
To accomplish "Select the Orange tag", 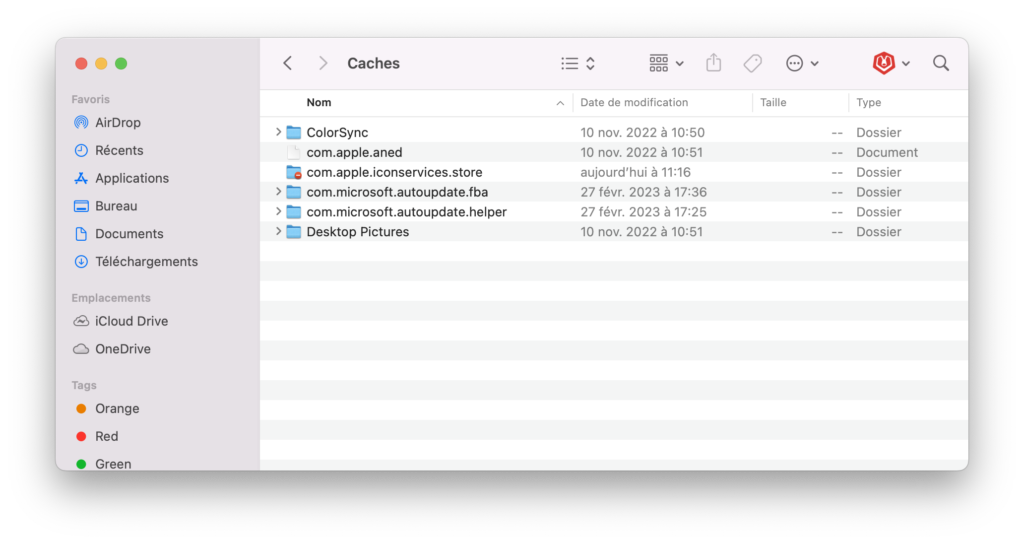I will (117, 408).
